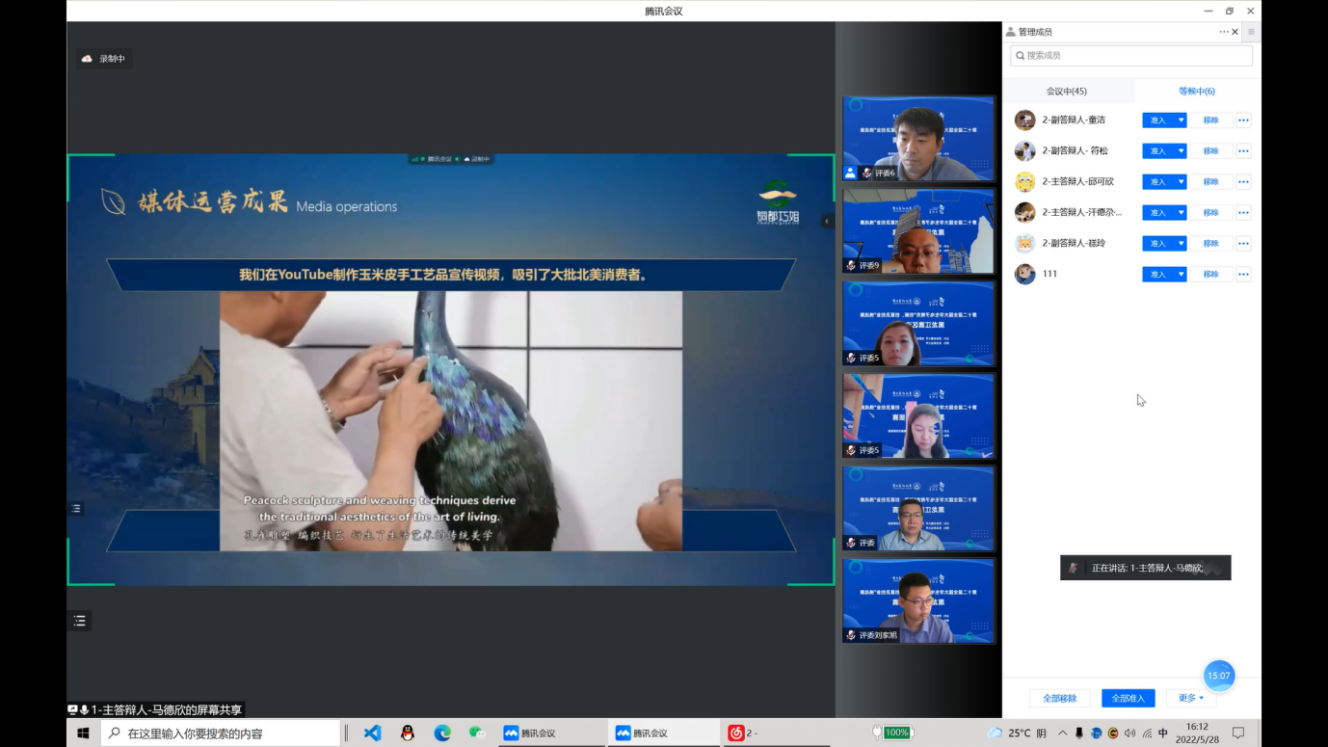Image resolution: width=1328 pixels, height=747 pixels.
Task: Open Visual Studio Code from the taskbar
Action: click(x=372, y=733)
